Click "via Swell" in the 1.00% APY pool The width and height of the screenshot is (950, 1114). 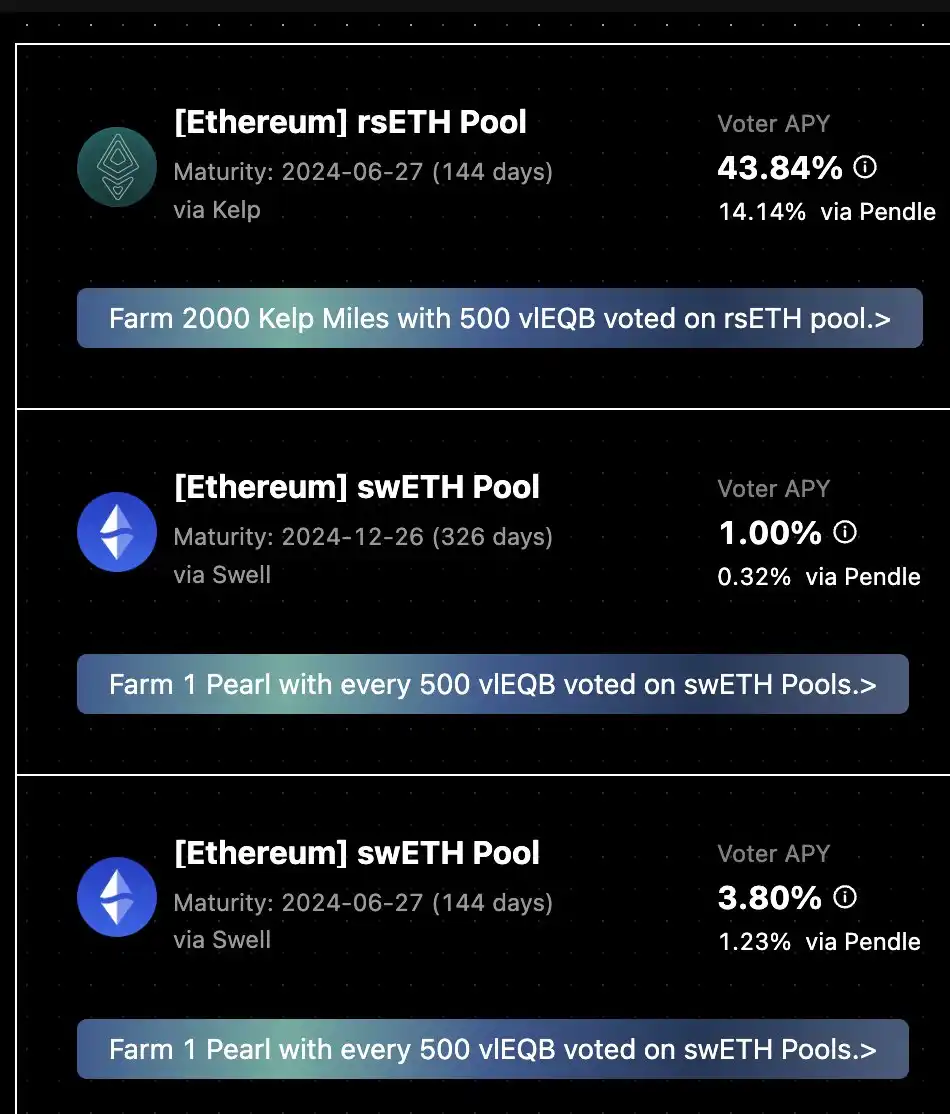pyautogui.click(x=222, y=575)
